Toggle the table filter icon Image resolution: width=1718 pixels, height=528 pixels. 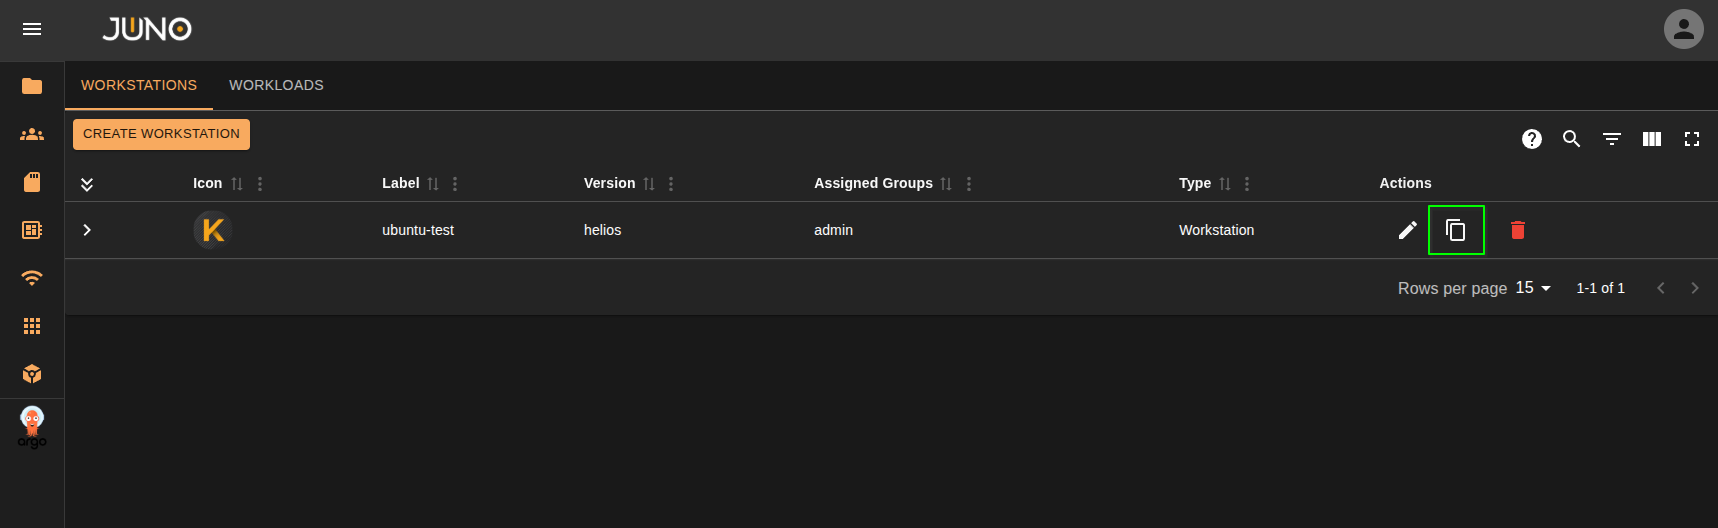1611,139
